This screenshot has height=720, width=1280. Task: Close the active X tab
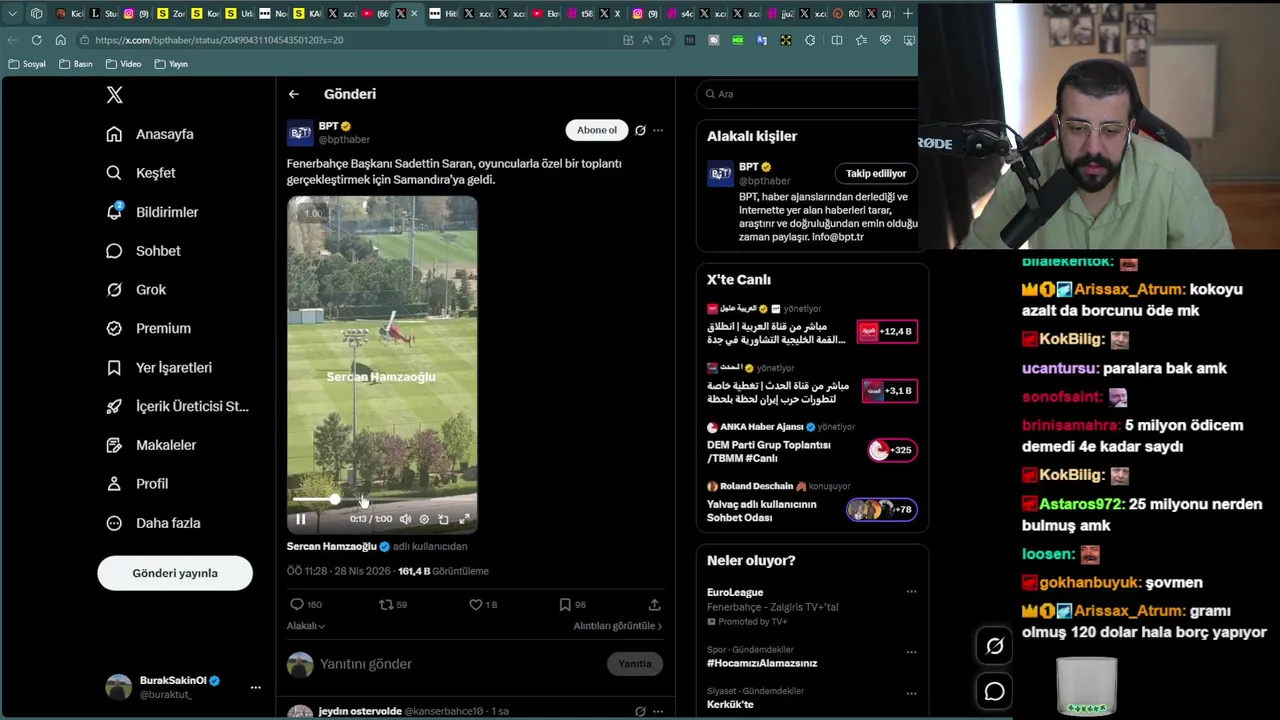point(415,14)
